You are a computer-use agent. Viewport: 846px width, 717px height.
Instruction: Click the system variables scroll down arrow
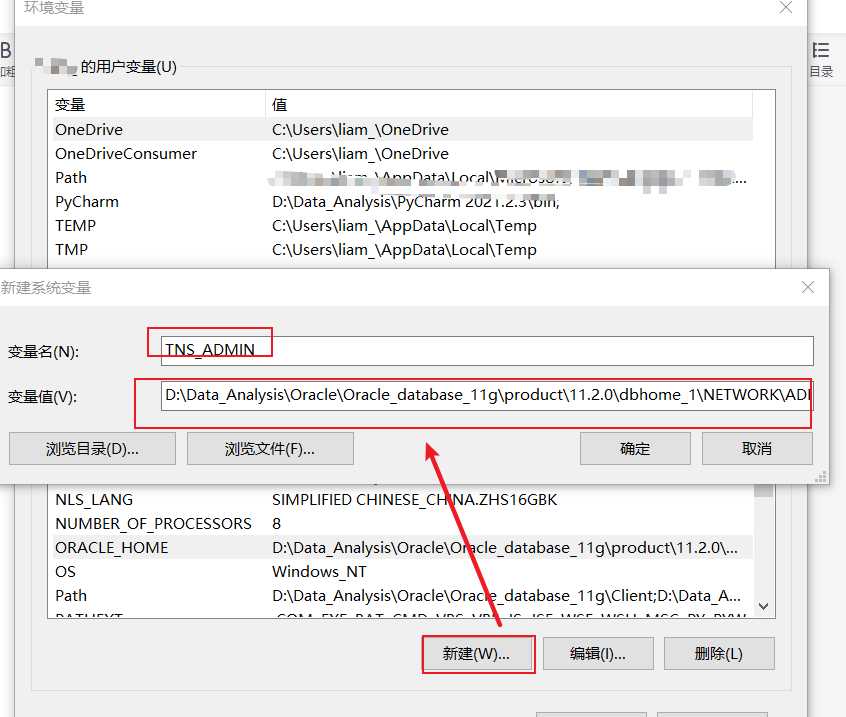point(763,606)
